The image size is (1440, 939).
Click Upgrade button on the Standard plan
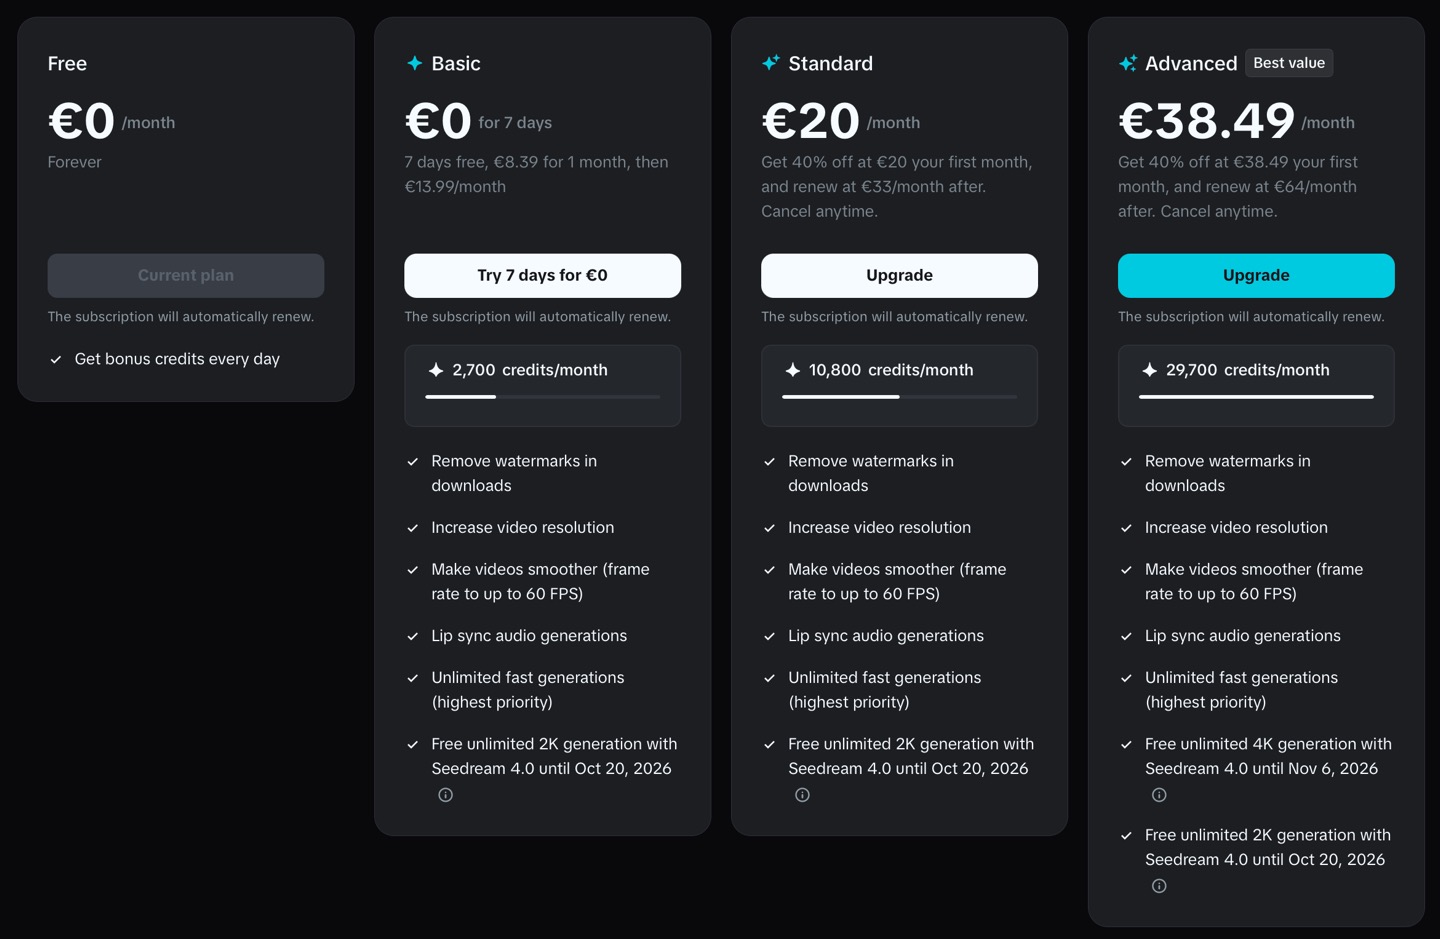[x=899, y=275]
